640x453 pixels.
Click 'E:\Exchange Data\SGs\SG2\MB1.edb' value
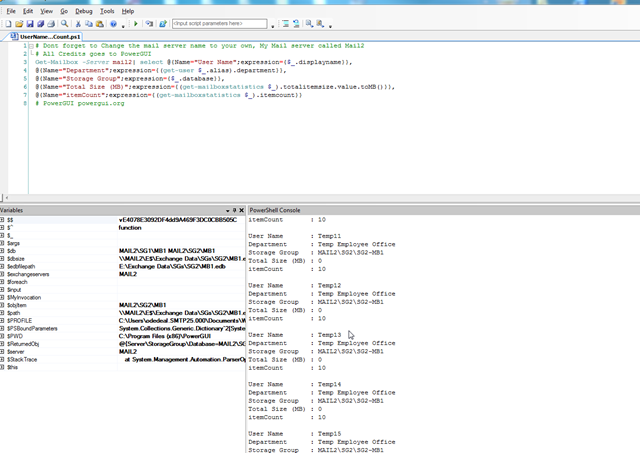(x=172, y=266)
